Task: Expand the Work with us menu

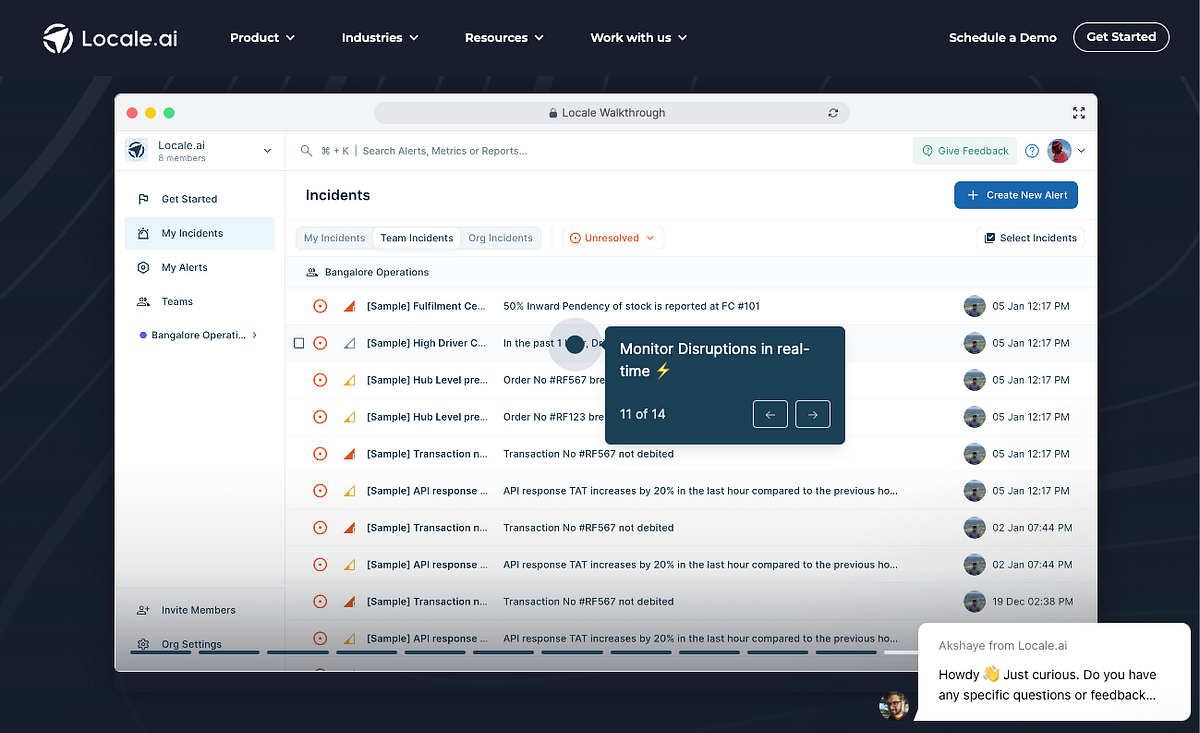Action: [638, 38]
